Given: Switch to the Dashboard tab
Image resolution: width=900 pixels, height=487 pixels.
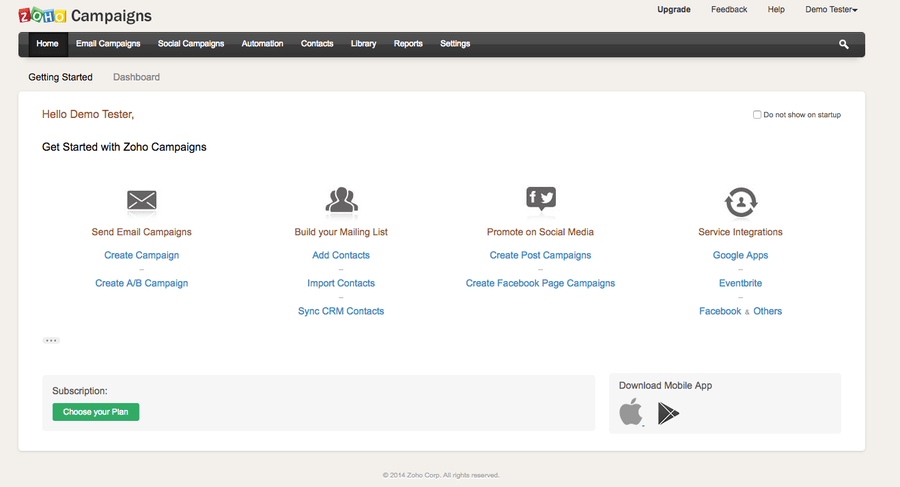Looking at the screenshot, I should (137, 77).
